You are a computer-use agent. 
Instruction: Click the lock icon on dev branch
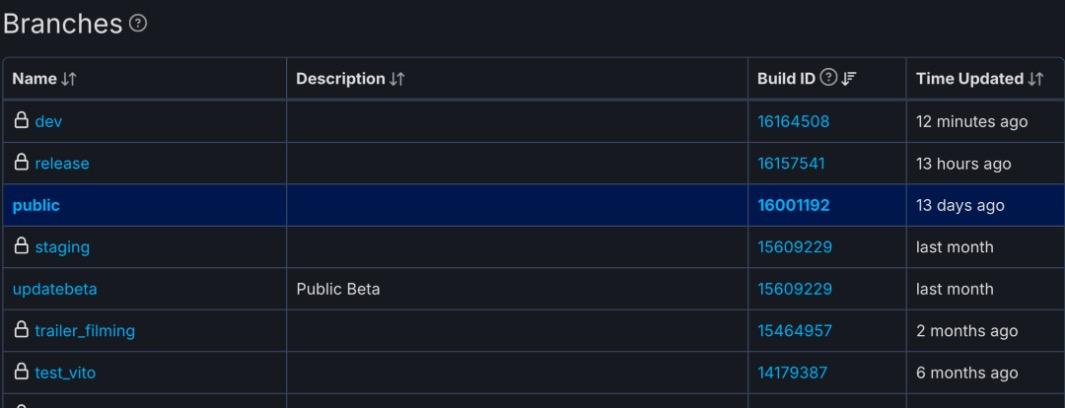(x=21, y=121)
